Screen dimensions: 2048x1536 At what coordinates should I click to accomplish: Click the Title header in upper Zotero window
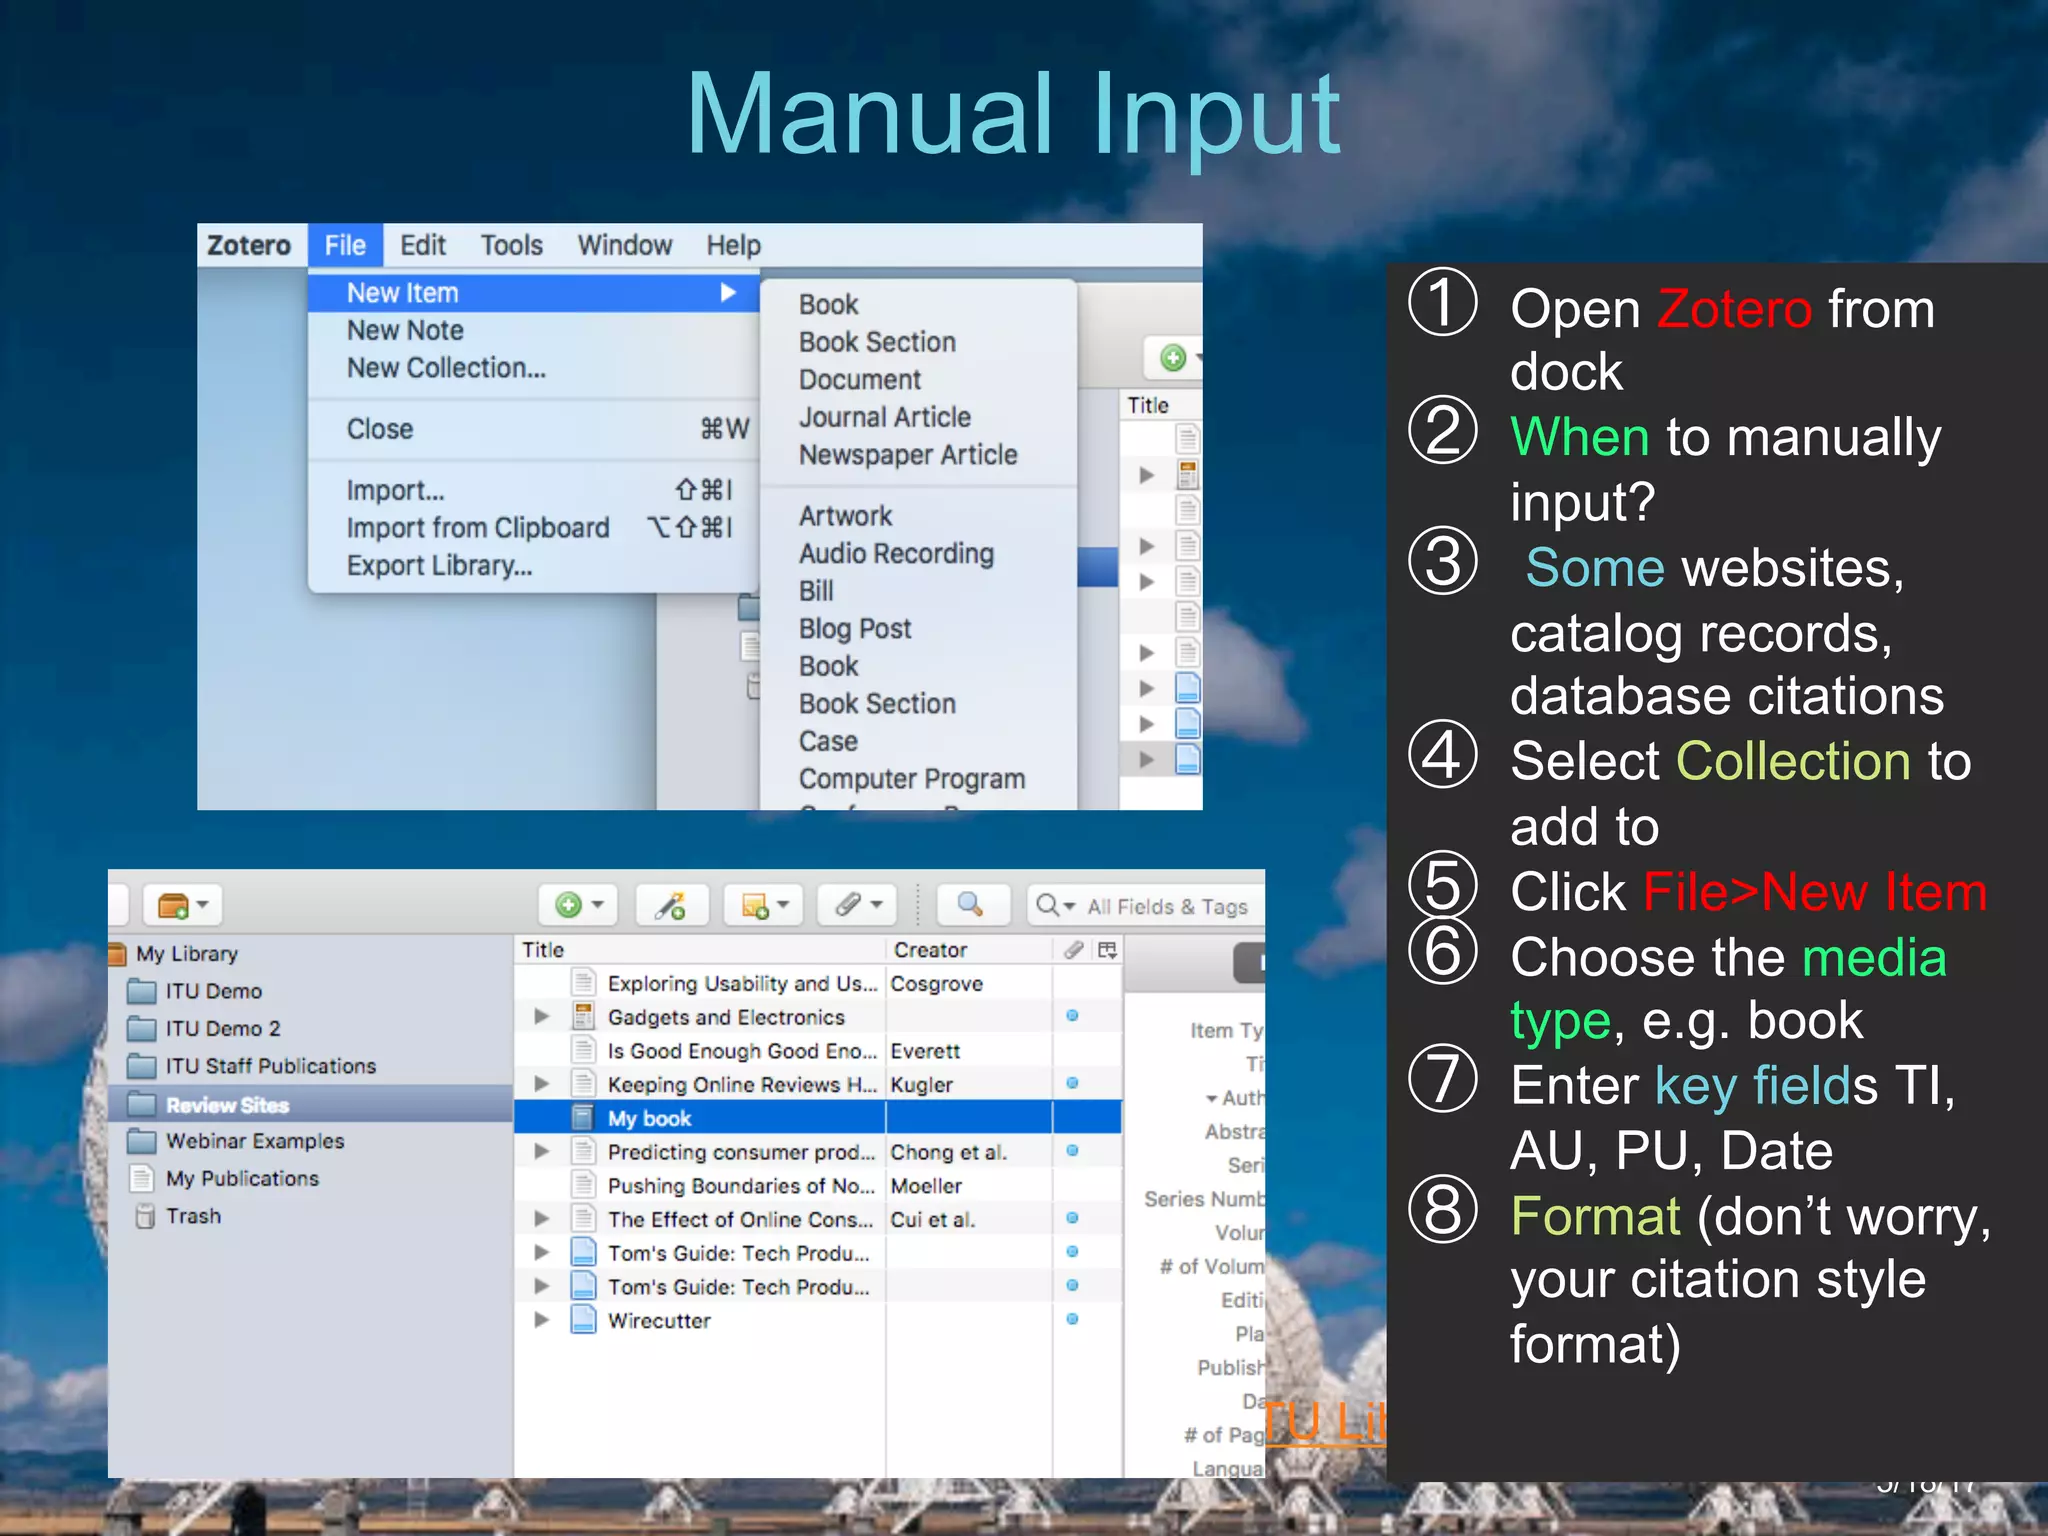[1148, 405]
